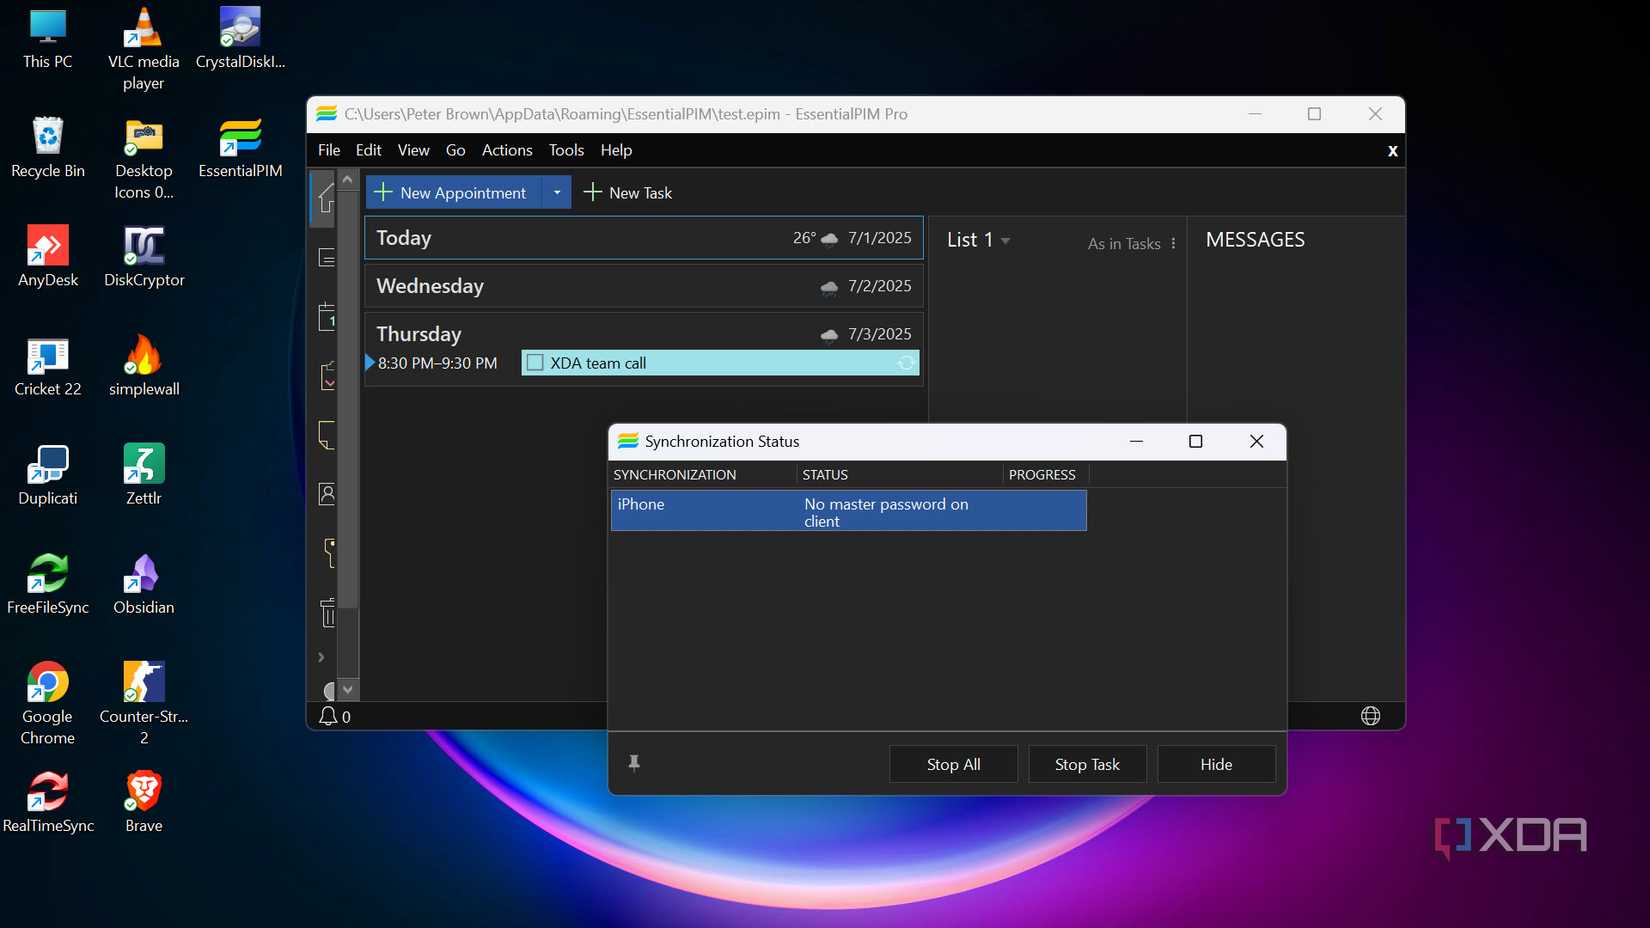Expand the List 1 dropdown
Screen dimensions: 1650x928
click(x=1005, y=241)
